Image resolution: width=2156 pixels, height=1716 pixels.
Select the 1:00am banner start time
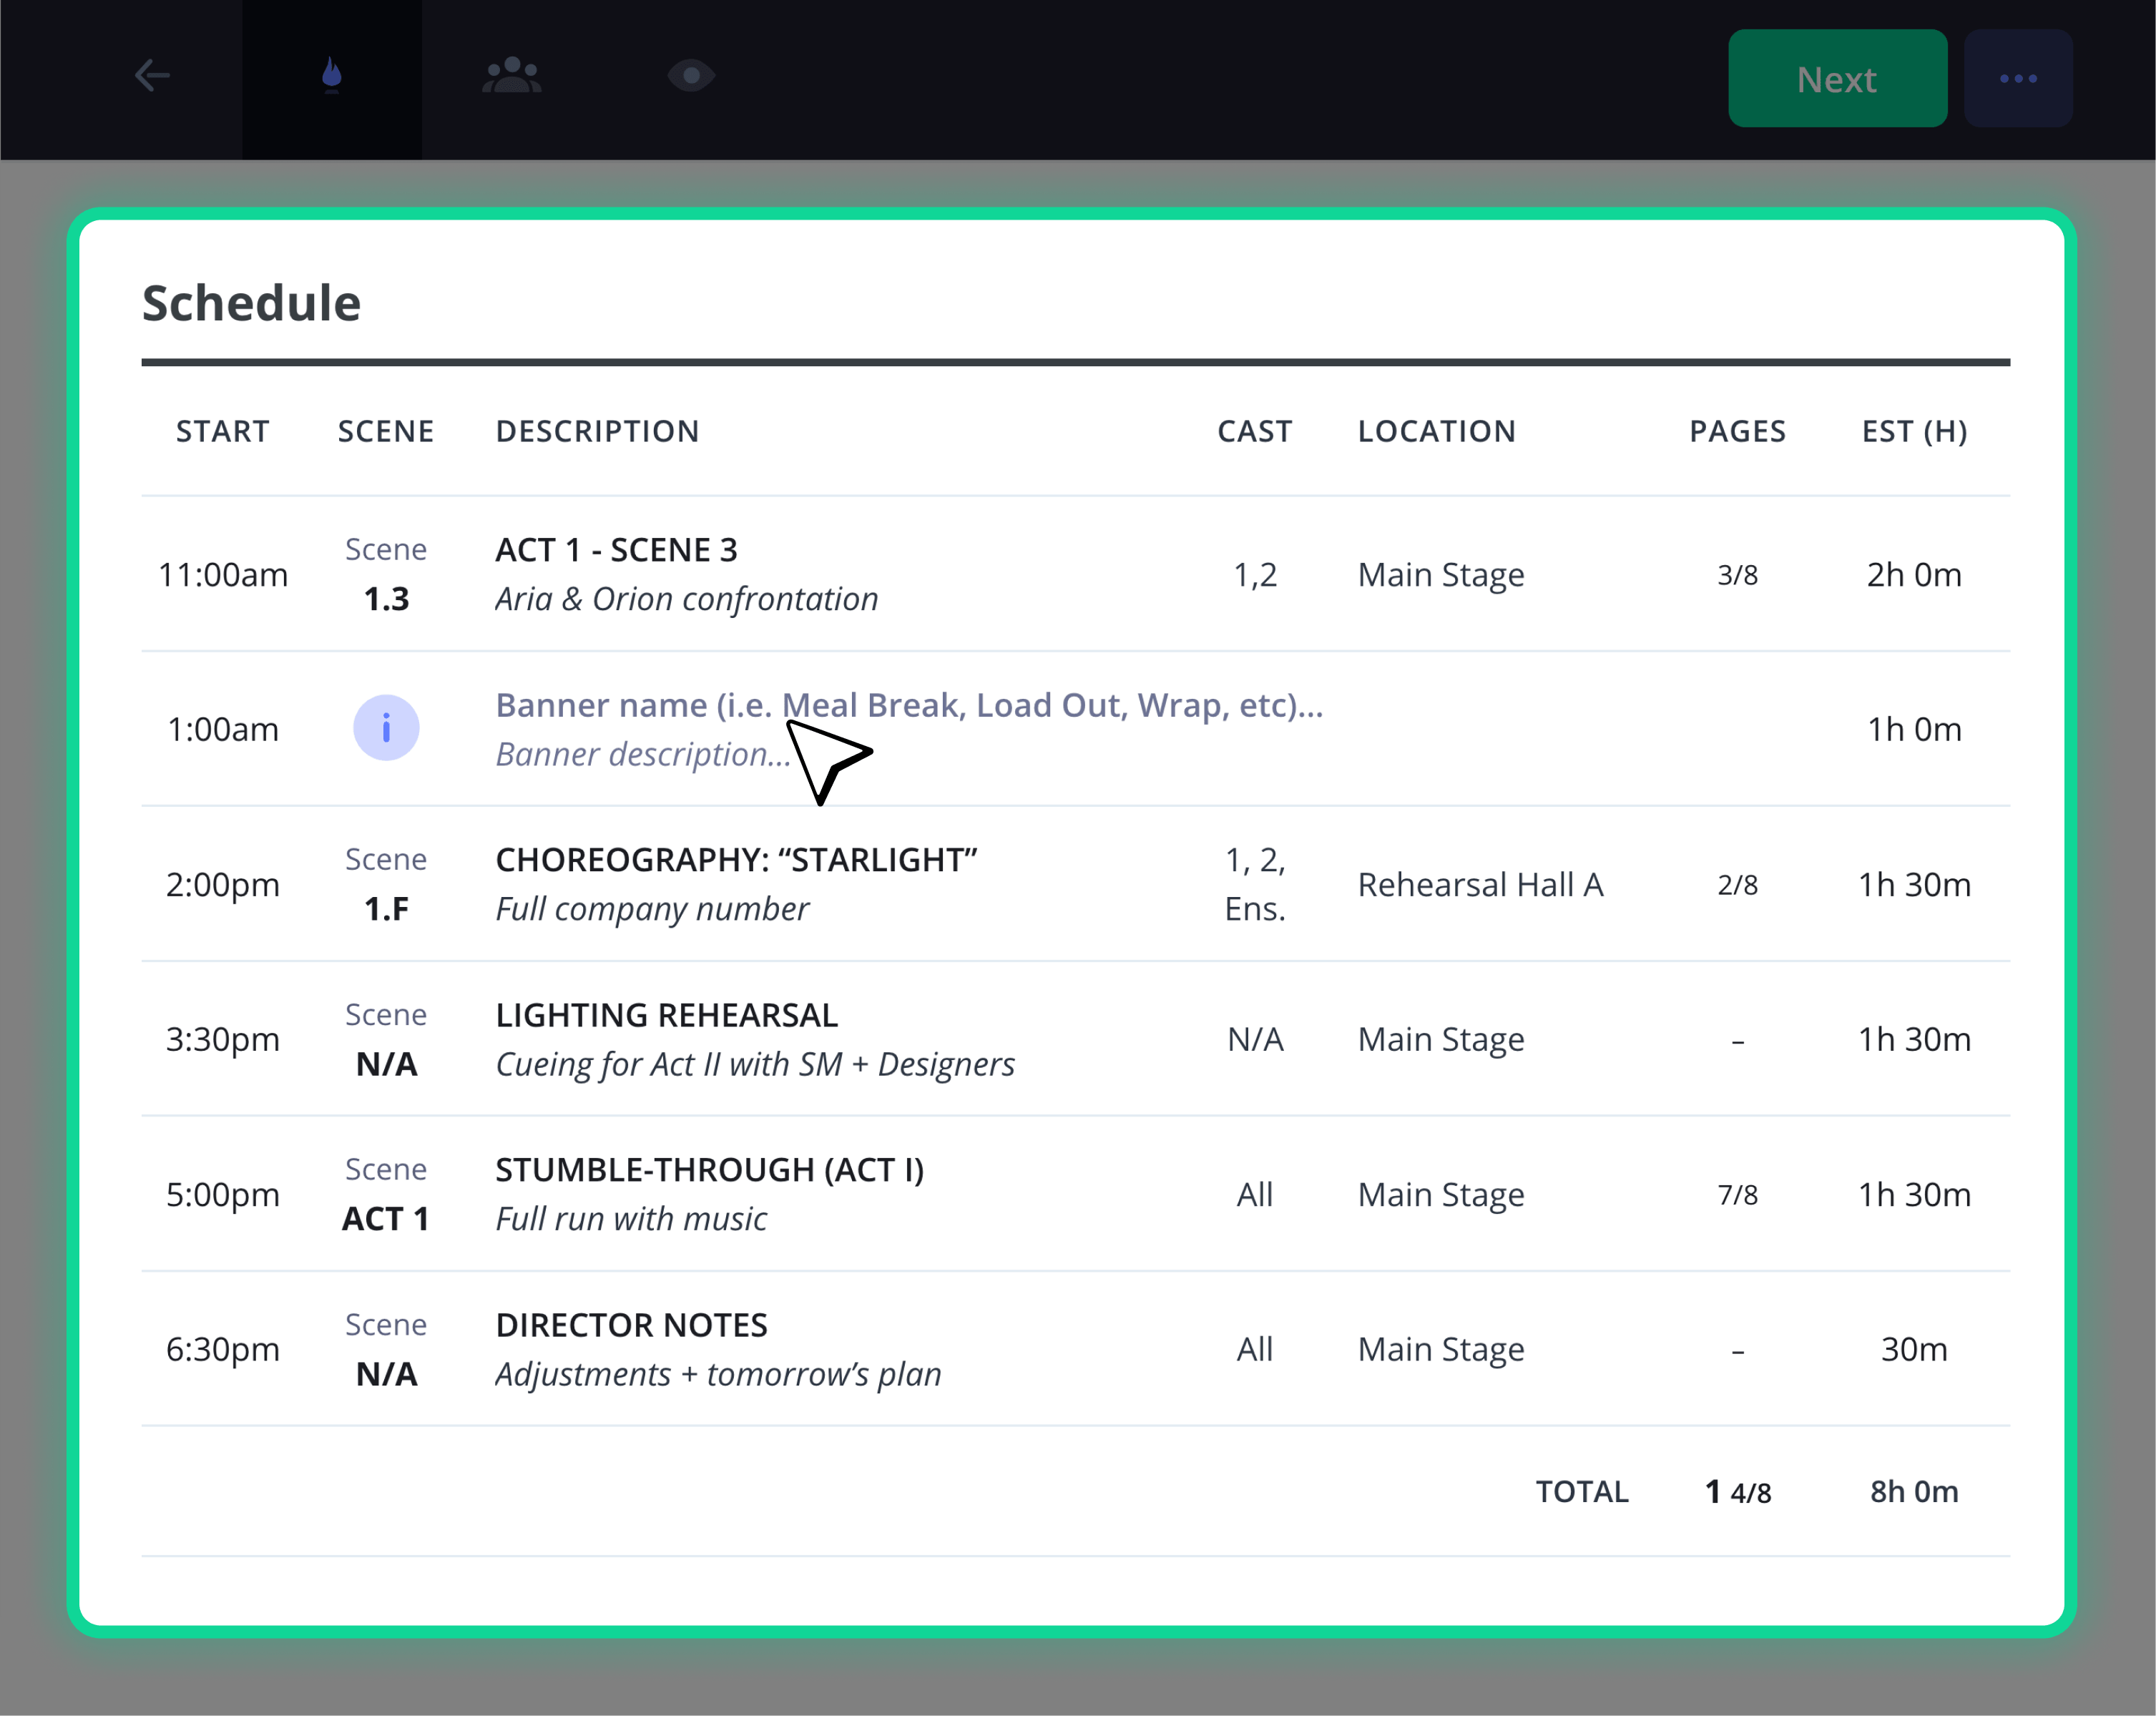(223, 729)
